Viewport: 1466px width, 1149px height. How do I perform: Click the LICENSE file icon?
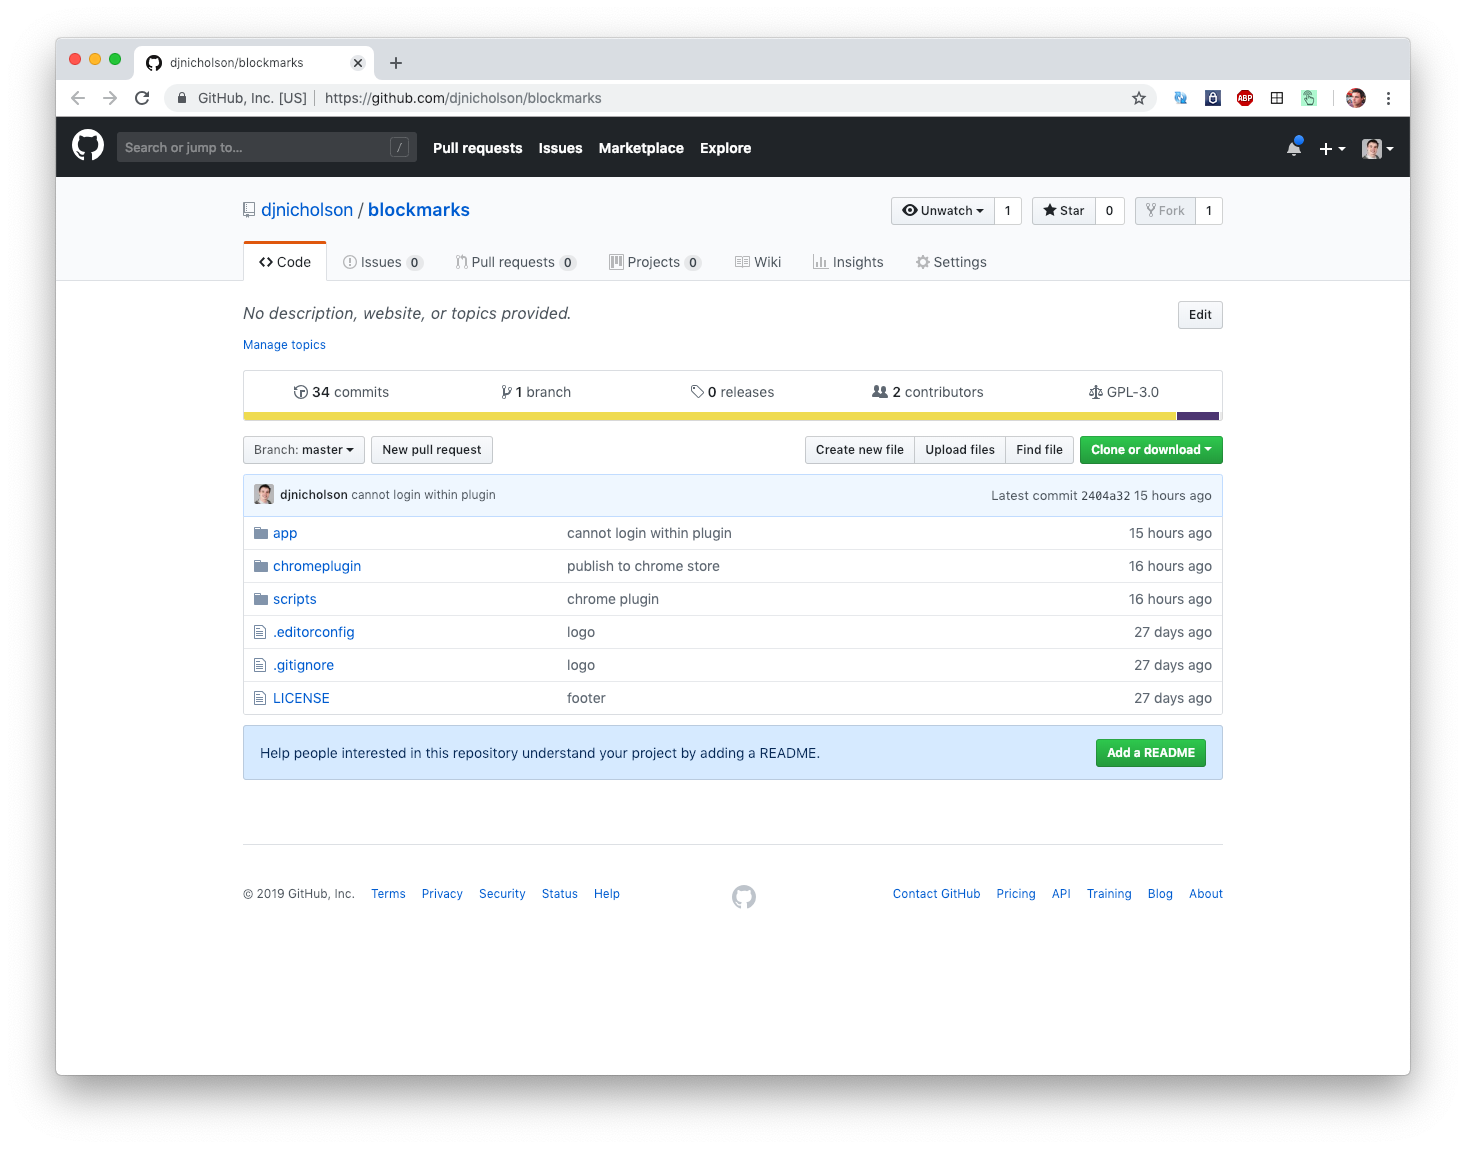pyautogui.click(x=260, y=698)
